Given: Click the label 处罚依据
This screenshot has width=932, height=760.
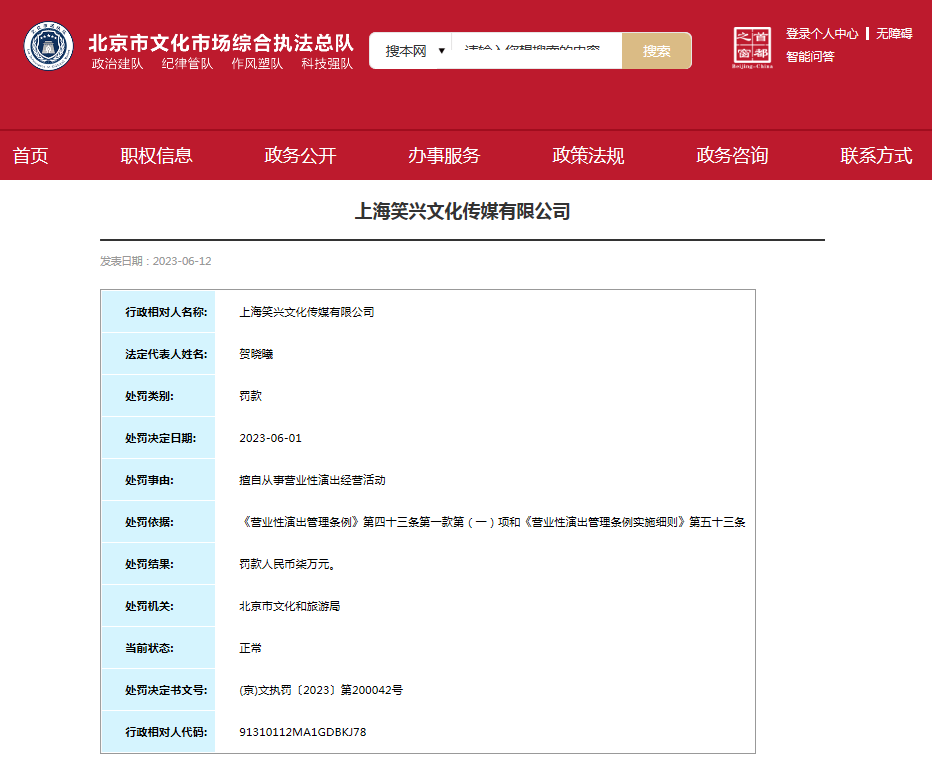Looking at the screenshot, I should coord(149,522).
